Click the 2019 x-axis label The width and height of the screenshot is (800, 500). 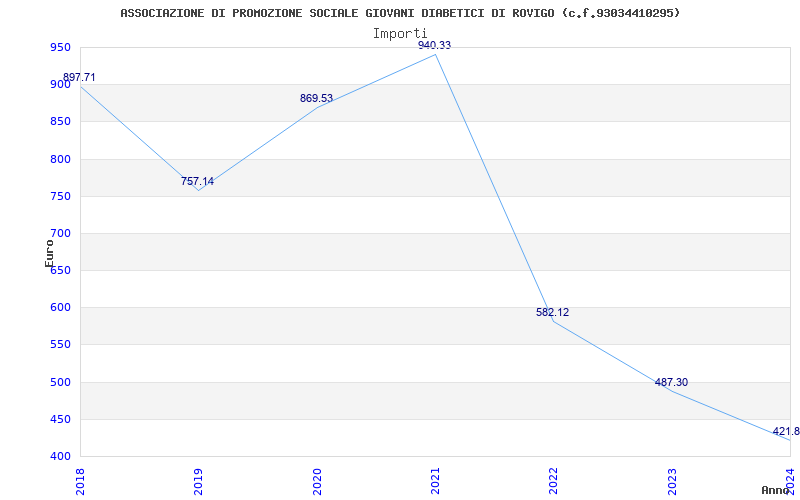tap(198, 482)
